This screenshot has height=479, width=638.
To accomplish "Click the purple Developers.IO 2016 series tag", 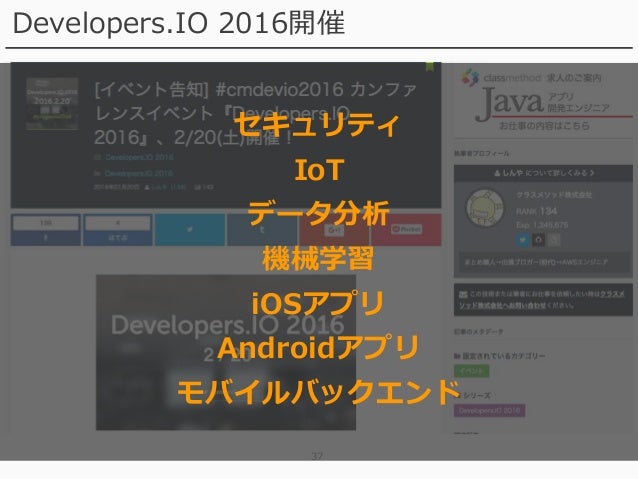I will [489, 410].
